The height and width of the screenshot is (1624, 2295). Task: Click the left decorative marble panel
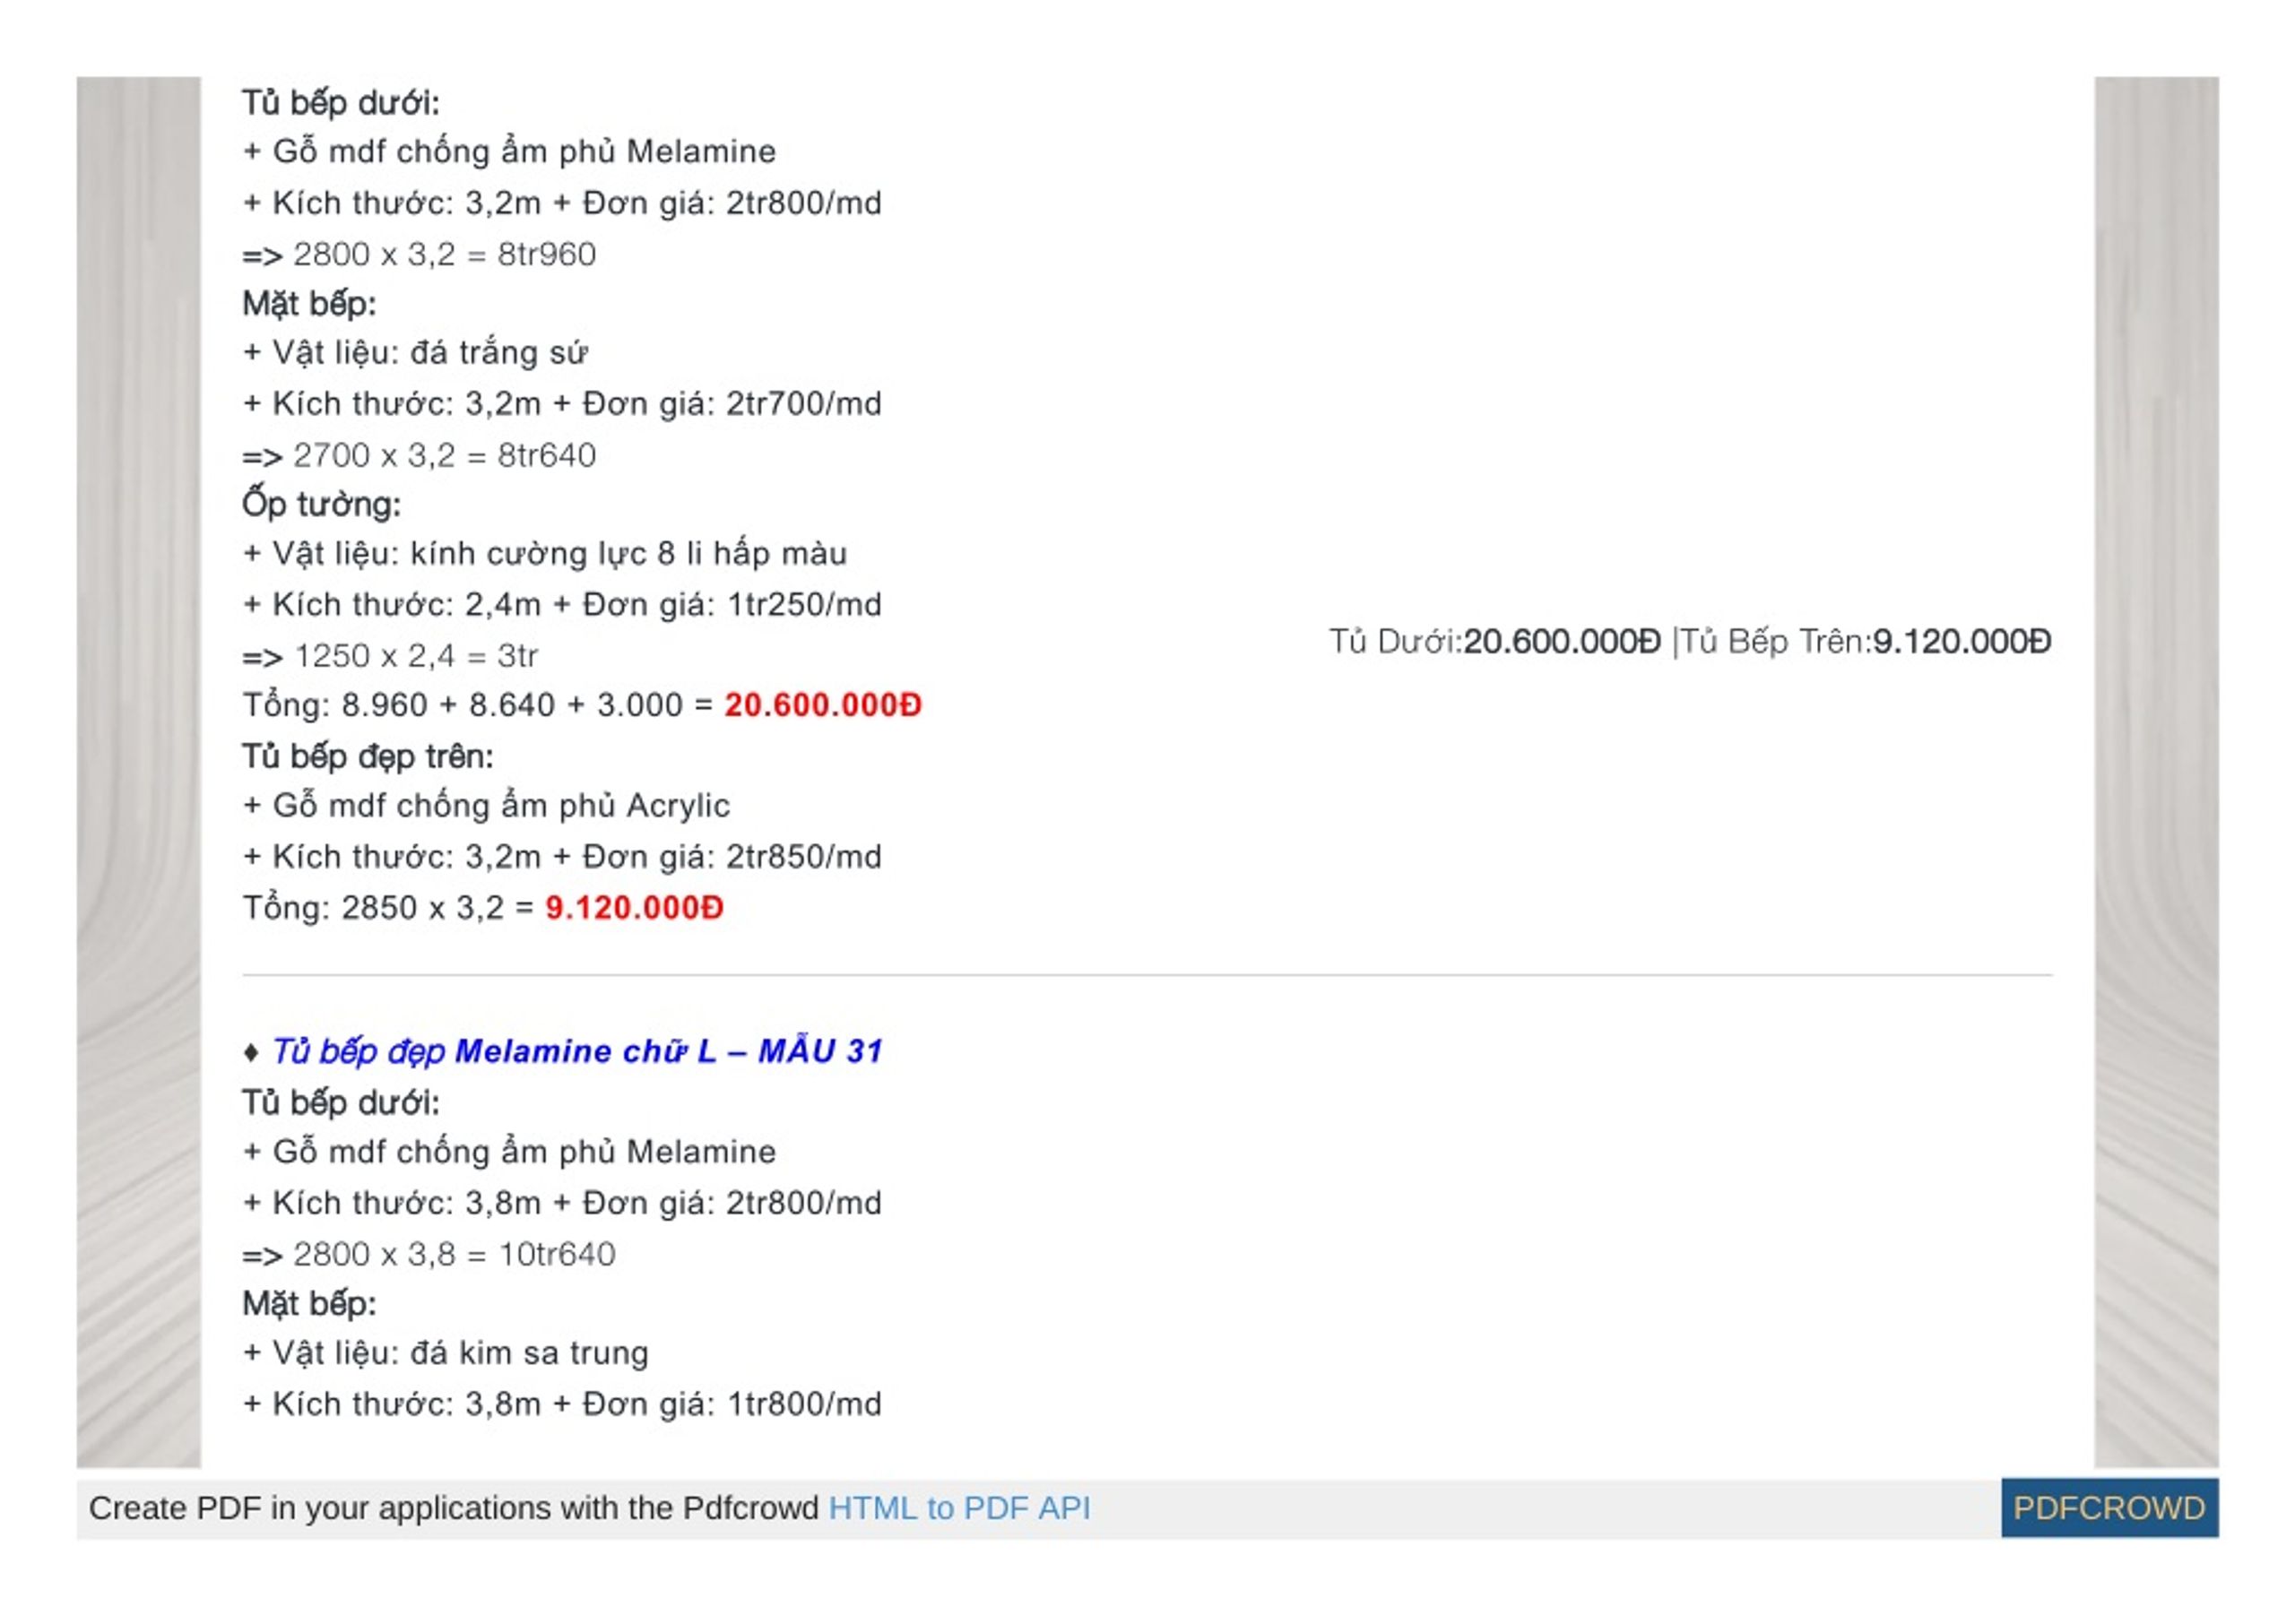tap(139, 772)
